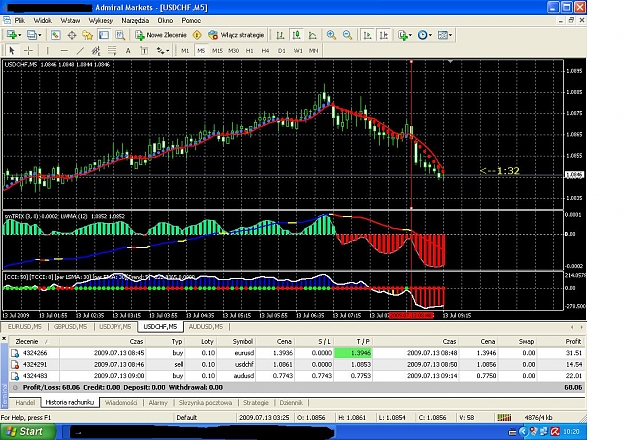
Task: Open the Pomoc menu
Action: click(x=191, y=20)
